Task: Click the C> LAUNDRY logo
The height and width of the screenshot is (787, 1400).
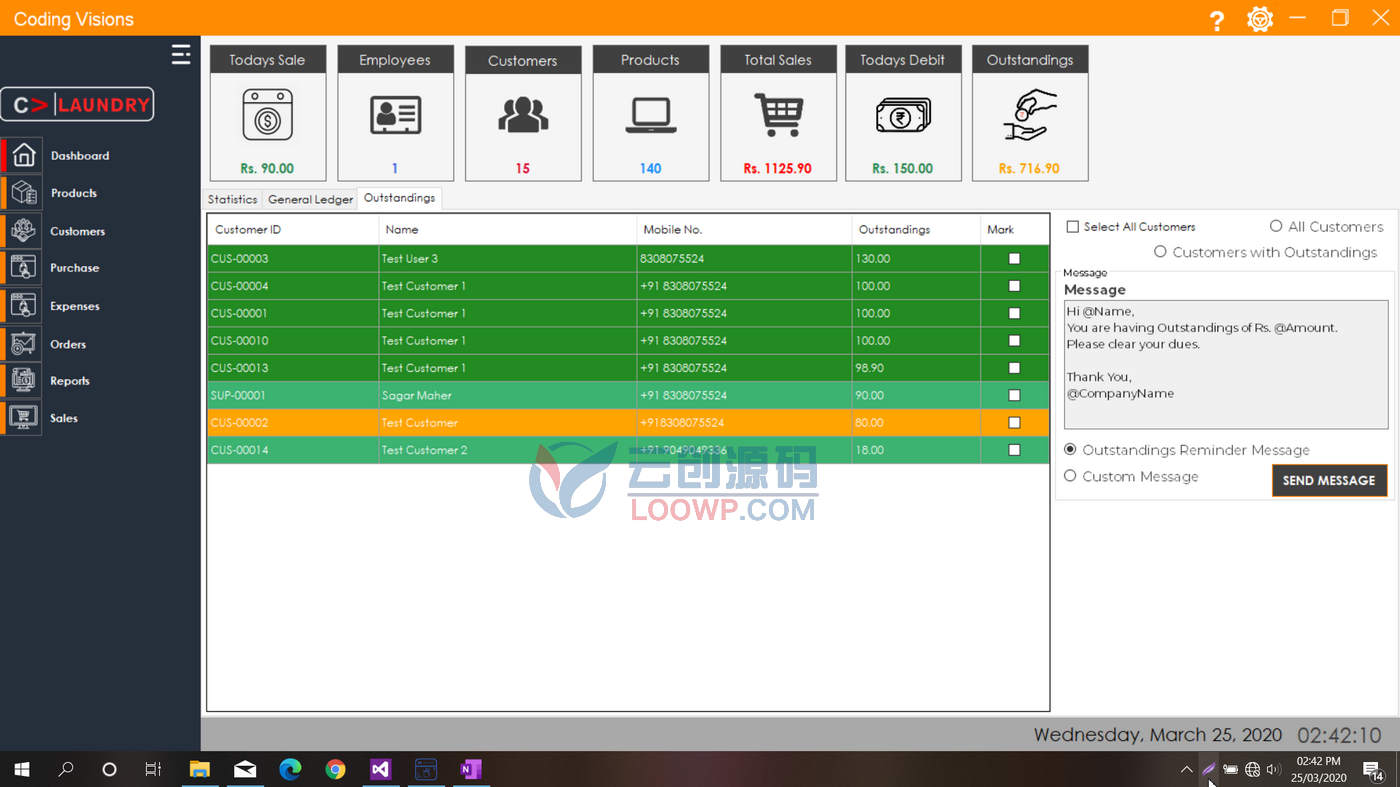Action: coord(77,104)
